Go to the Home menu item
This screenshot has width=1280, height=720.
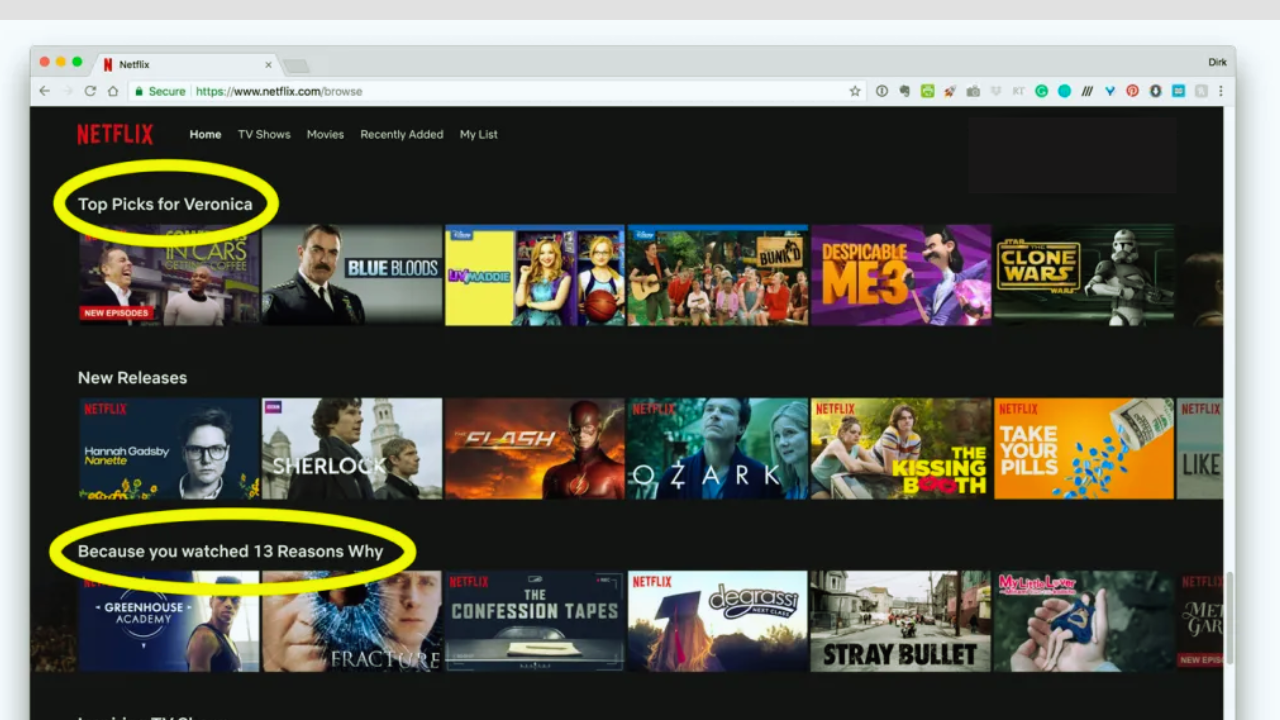[x=205, y=134]
